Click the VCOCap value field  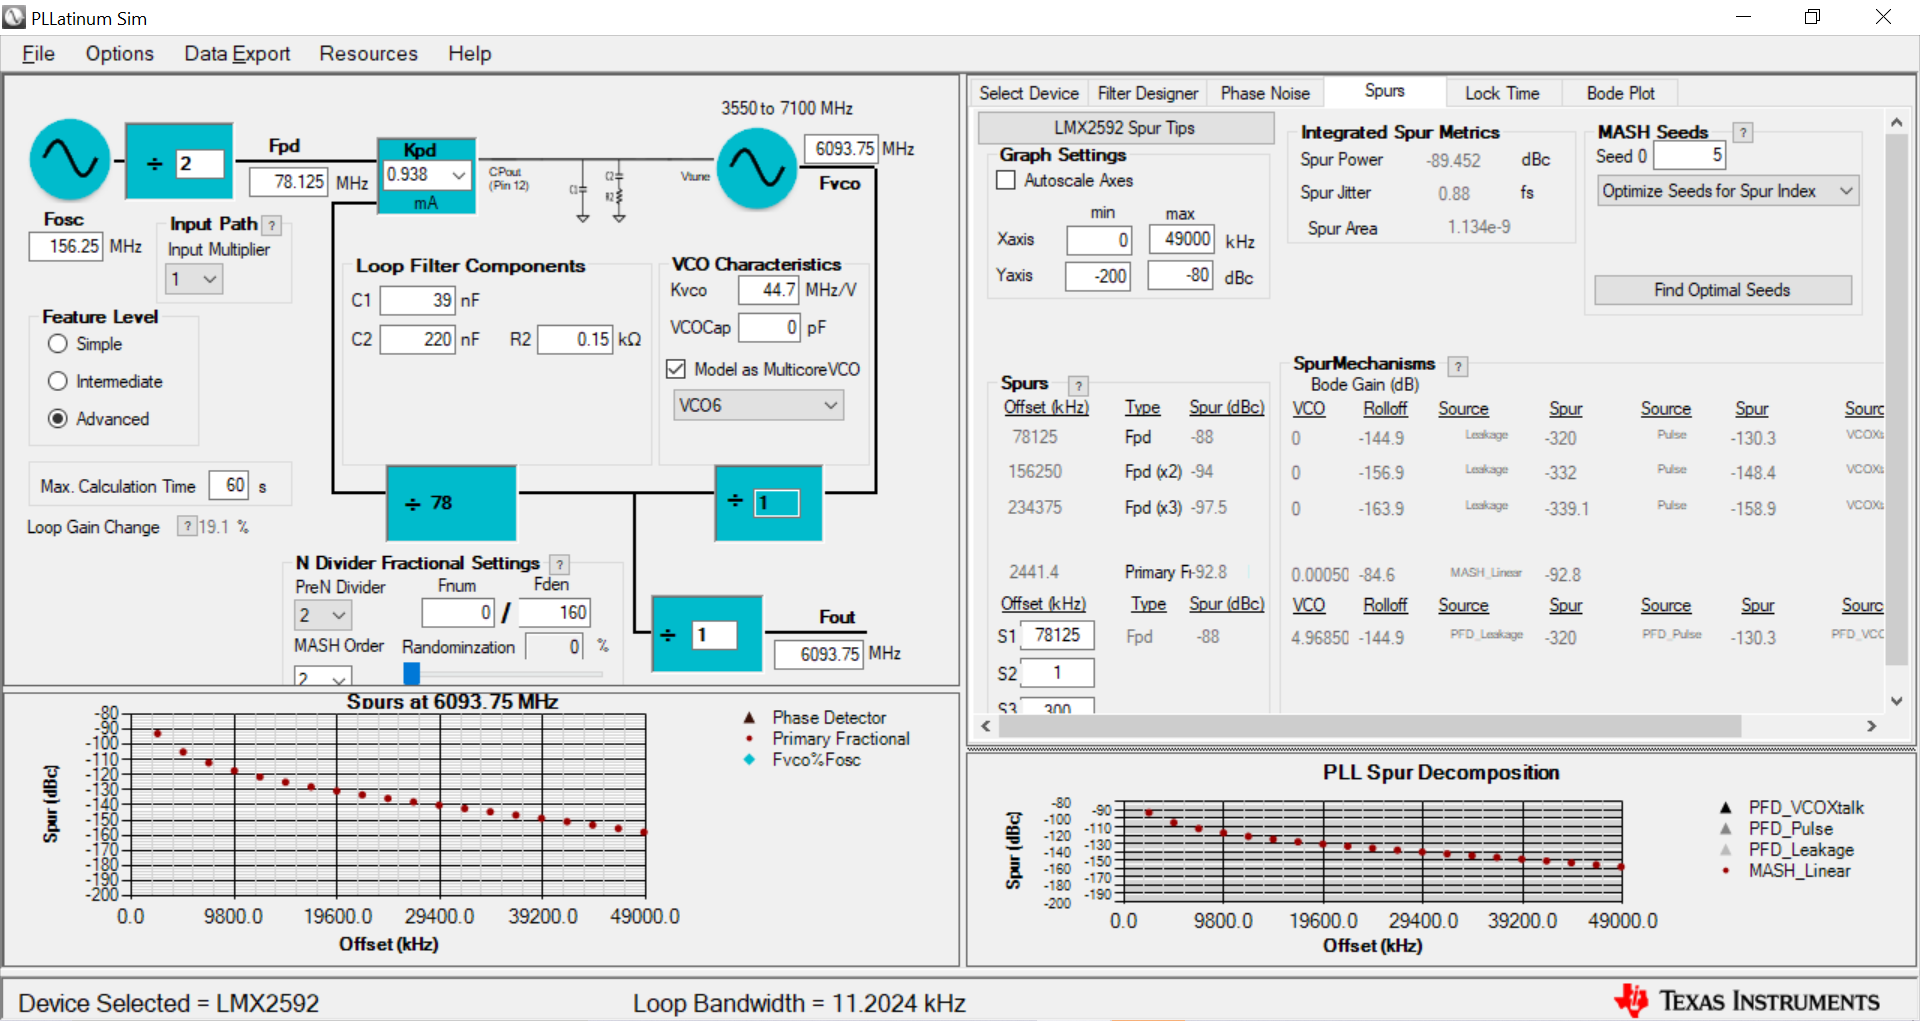click(769, 327)
